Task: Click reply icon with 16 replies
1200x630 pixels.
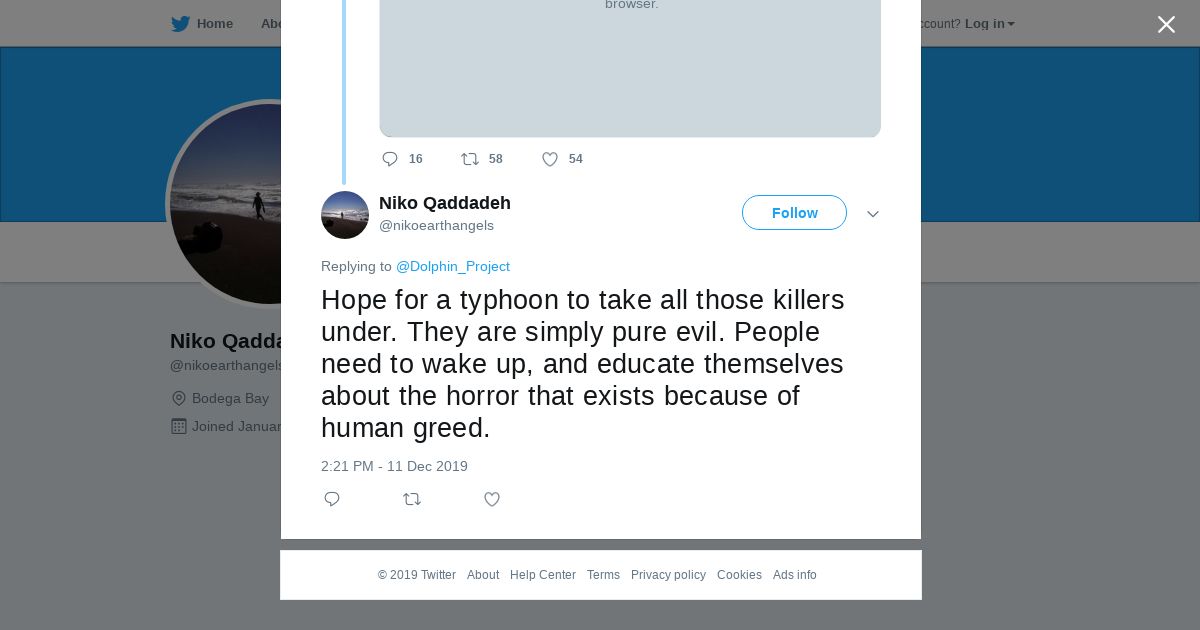Action: point(390,159)
